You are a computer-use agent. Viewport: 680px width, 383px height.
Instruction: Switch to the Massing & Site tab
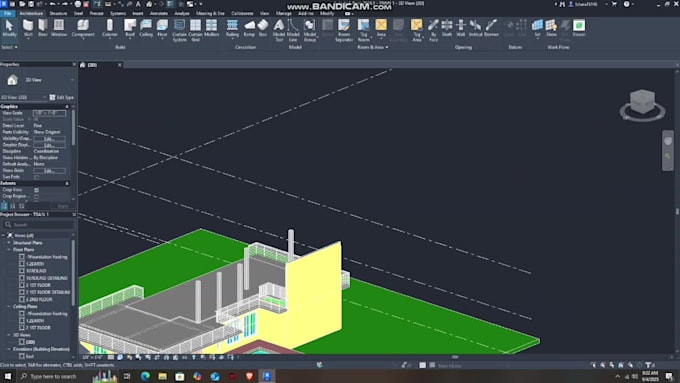pyautogui.click(x=210, y=13)
